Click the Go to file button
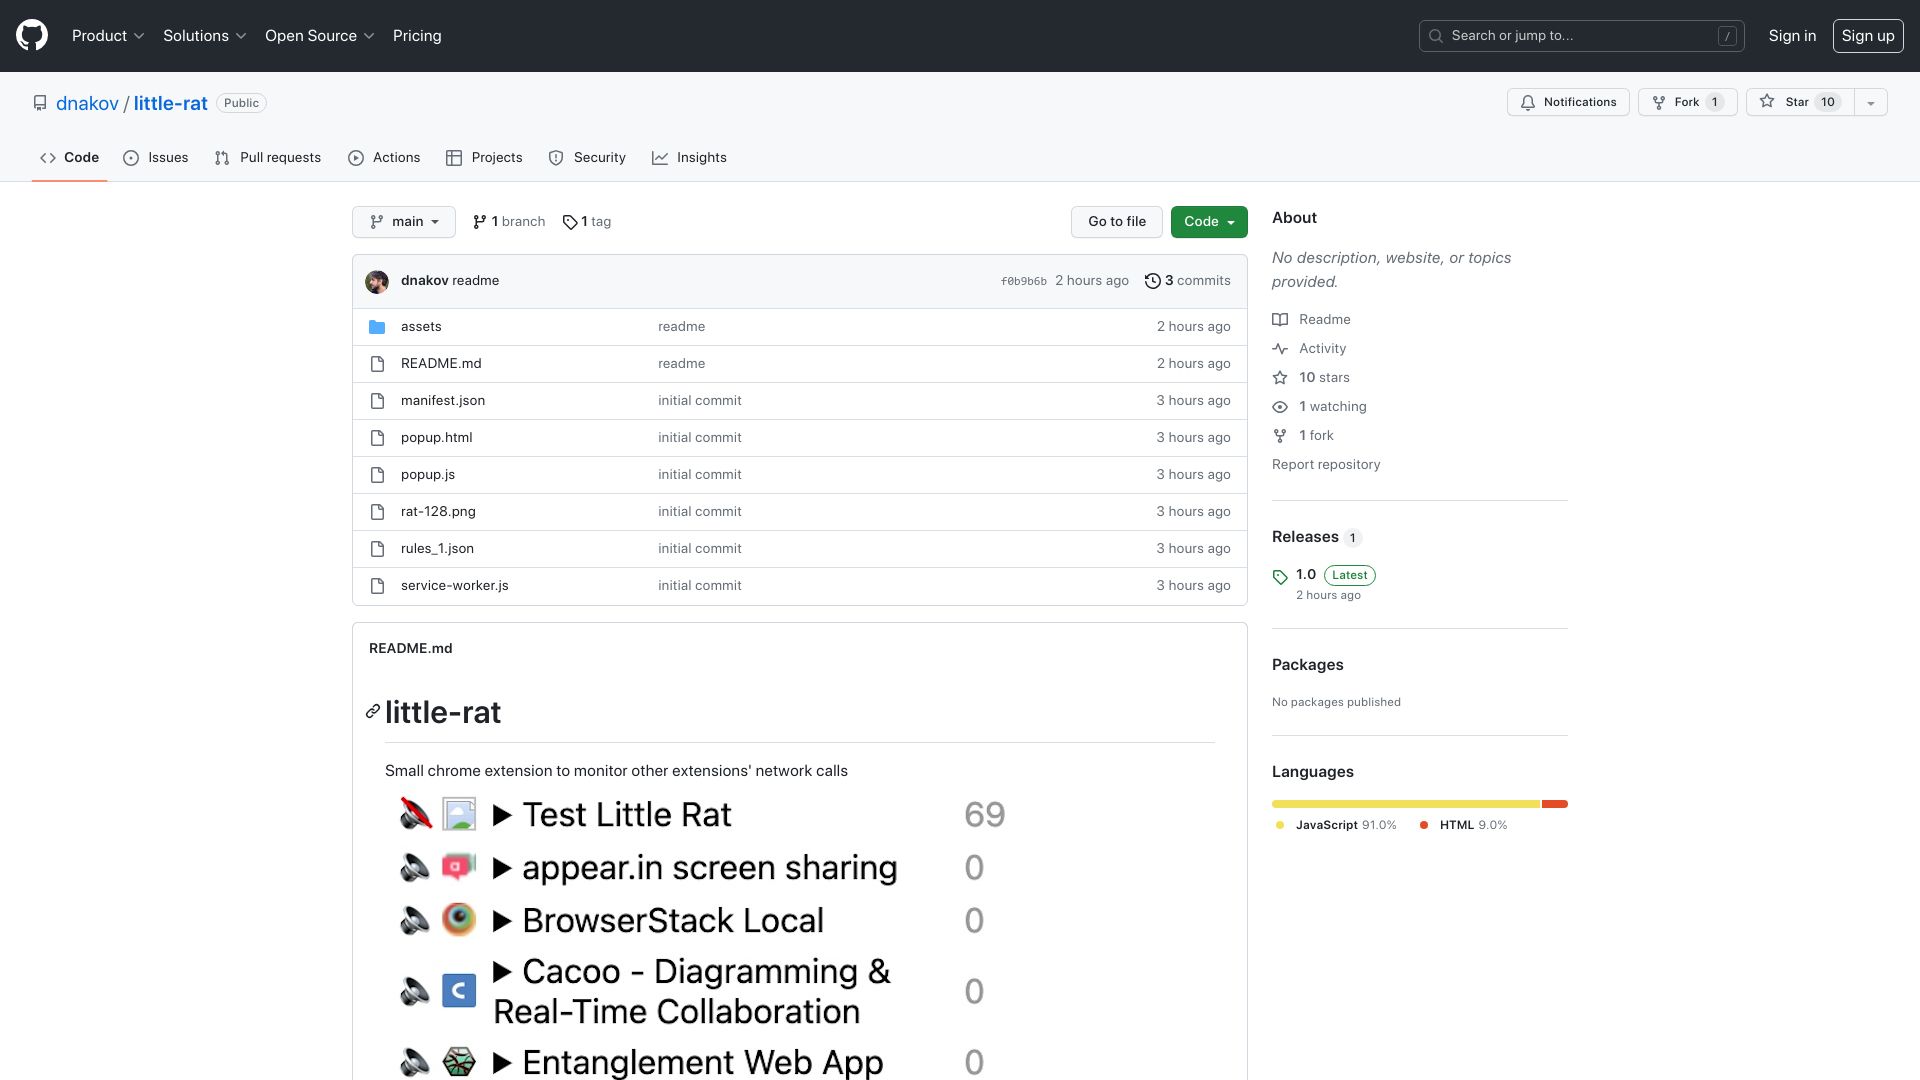Image resolution: width=1920 pixels, height=1080 pixels. pyautogui.click(x=1117, y=222)
